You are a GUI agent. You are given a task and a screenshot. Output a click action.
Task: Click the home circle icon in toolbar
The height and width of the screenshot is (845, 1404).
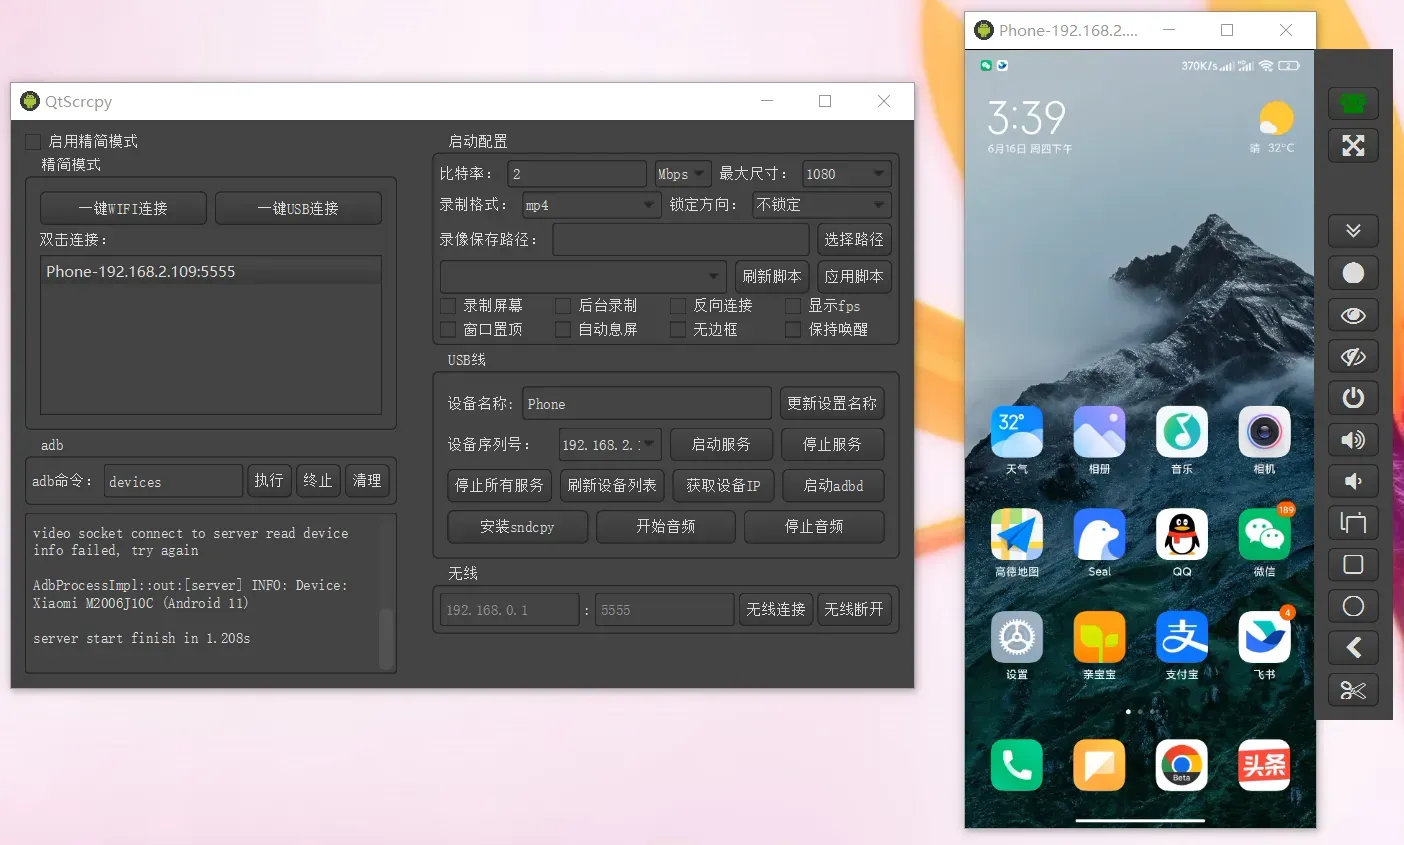[x=1353, y=606]
